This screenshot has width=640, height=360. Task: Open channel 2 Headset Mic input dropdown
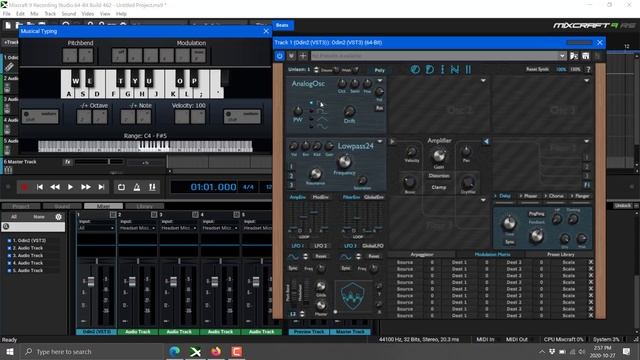tap(137, 228)
